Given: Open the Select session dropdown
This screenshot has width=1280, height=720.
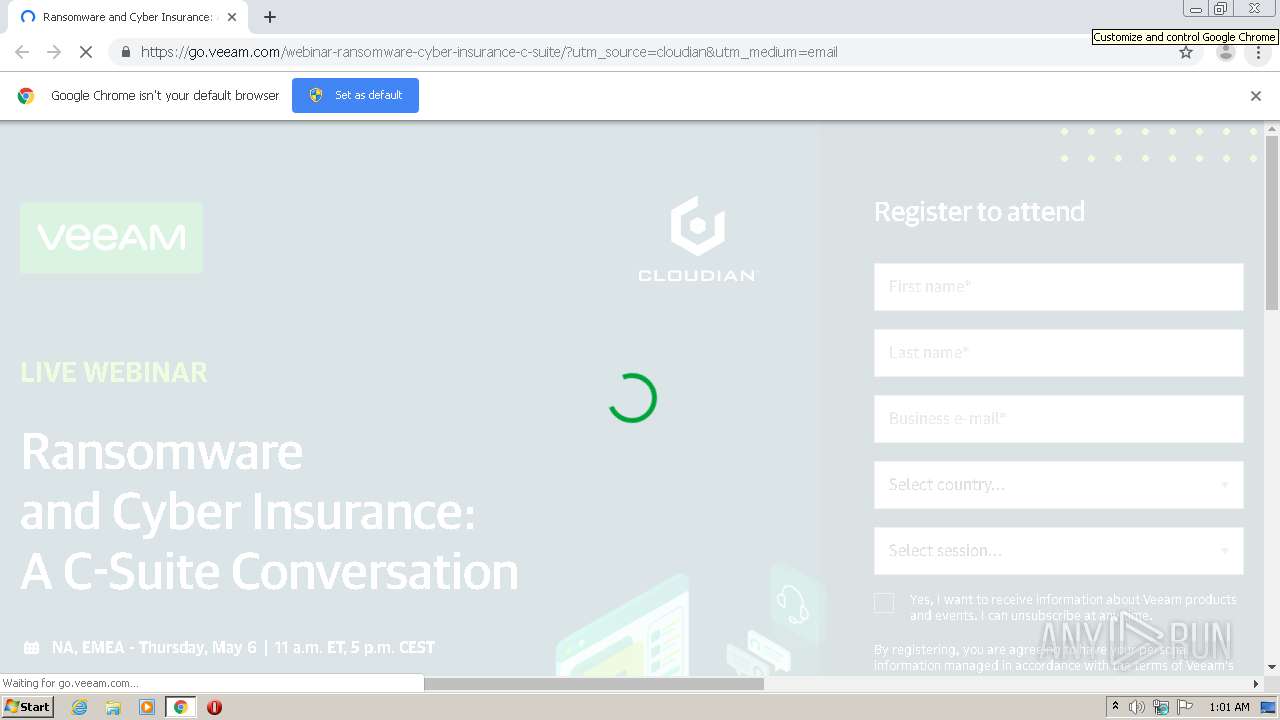Looking at the screenshot, I should (1058, 551).
